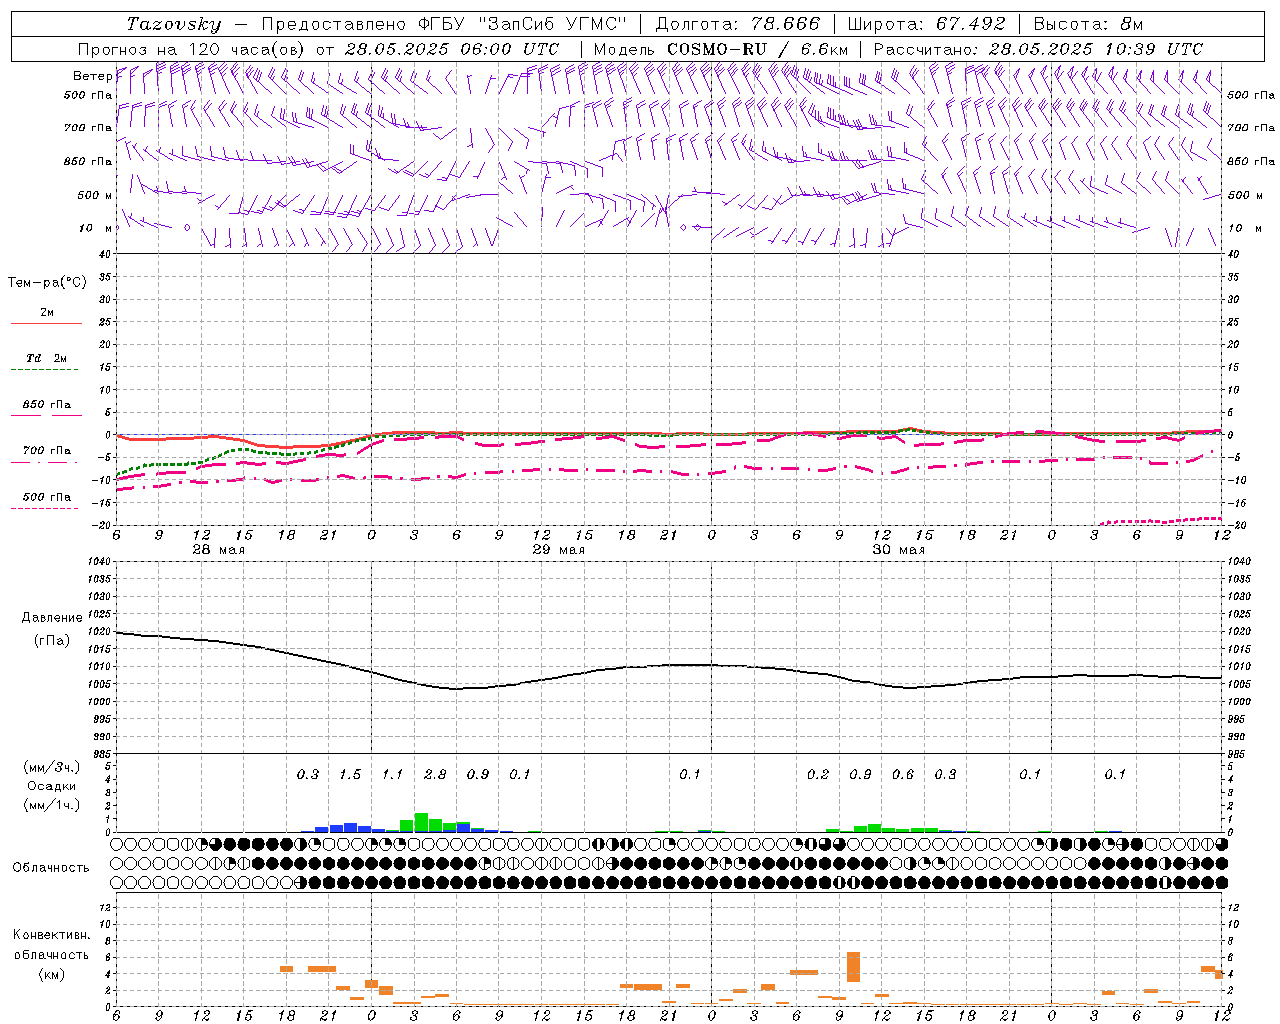Click the 'Ветер' wind panel label
The image size is (1280, 1024).
point(92,76)
